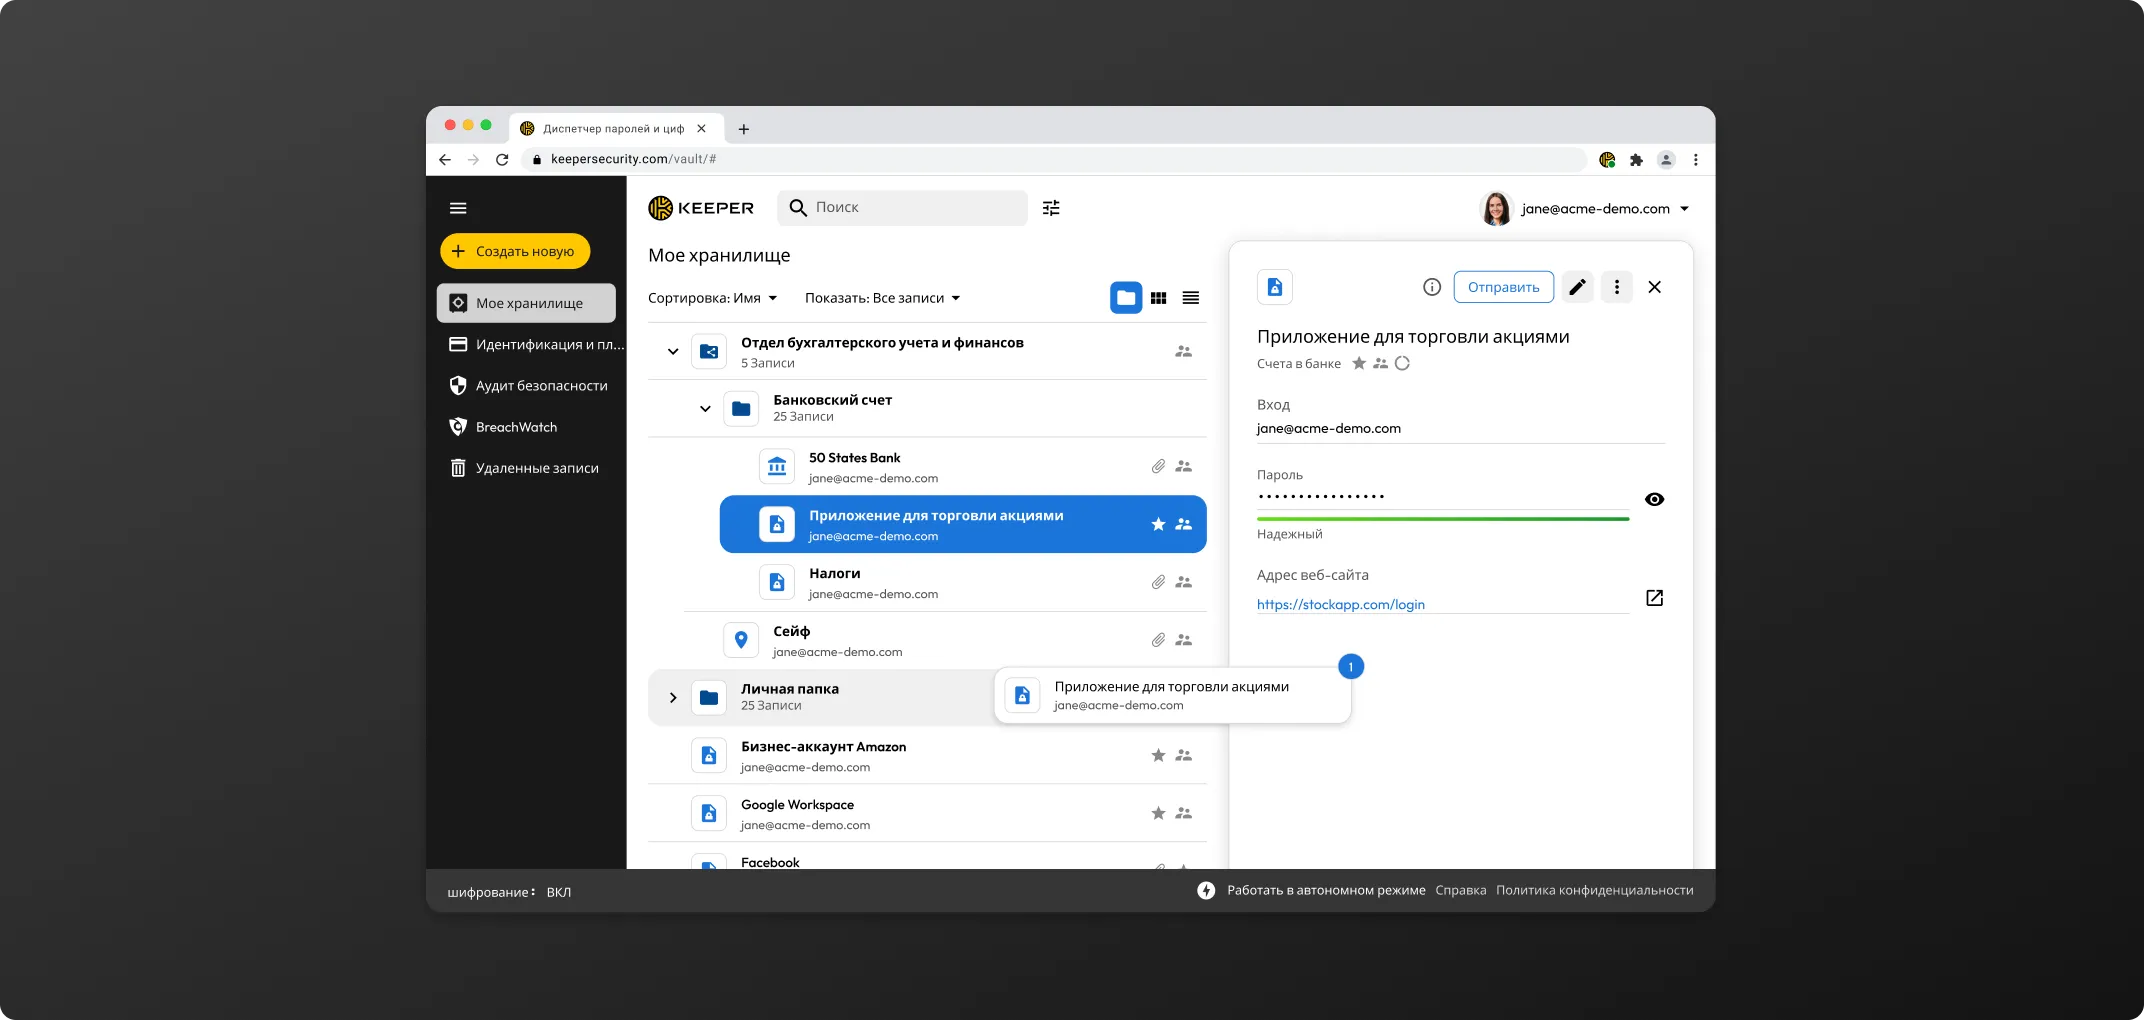
Task: Switch to grid view mode
Action: tap(1158, 298)
